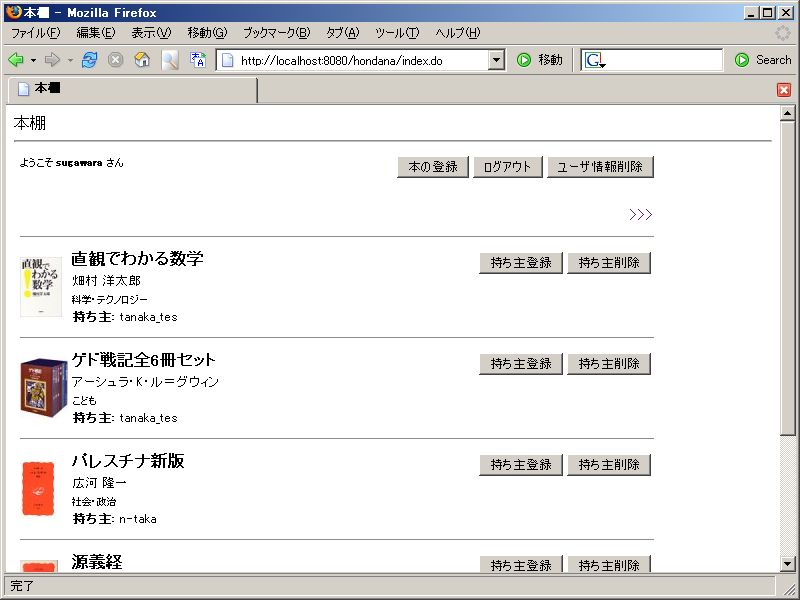Click the green 移動 (Go) button

539,60
